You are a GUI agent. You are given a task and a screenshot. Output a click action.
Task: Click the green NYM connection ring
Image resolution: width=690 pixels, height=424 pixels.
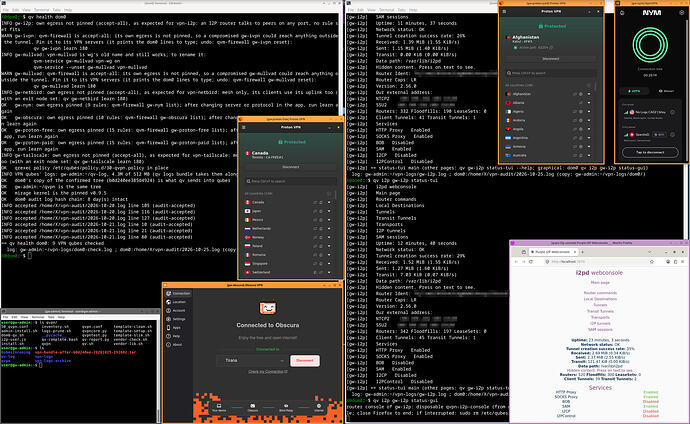pyautogui.click(x=650, y=44)
